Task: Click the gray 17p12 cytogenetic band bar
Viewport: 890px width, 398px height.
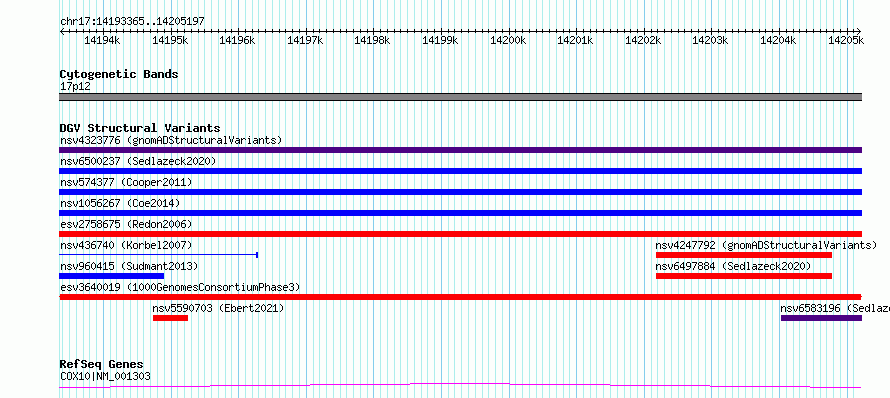Action: [460, 97]
